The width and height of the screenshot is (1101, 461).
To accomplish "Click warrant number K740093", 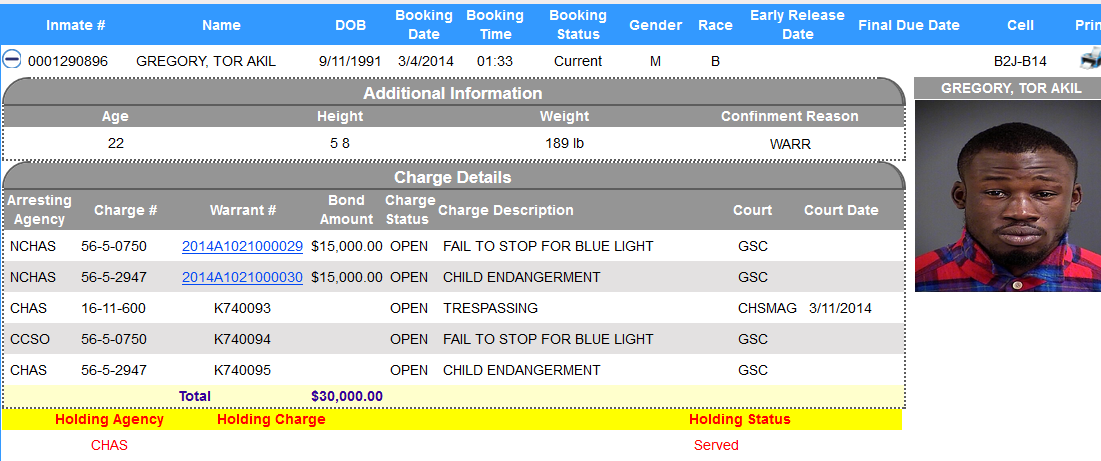I will click(242, 308).
